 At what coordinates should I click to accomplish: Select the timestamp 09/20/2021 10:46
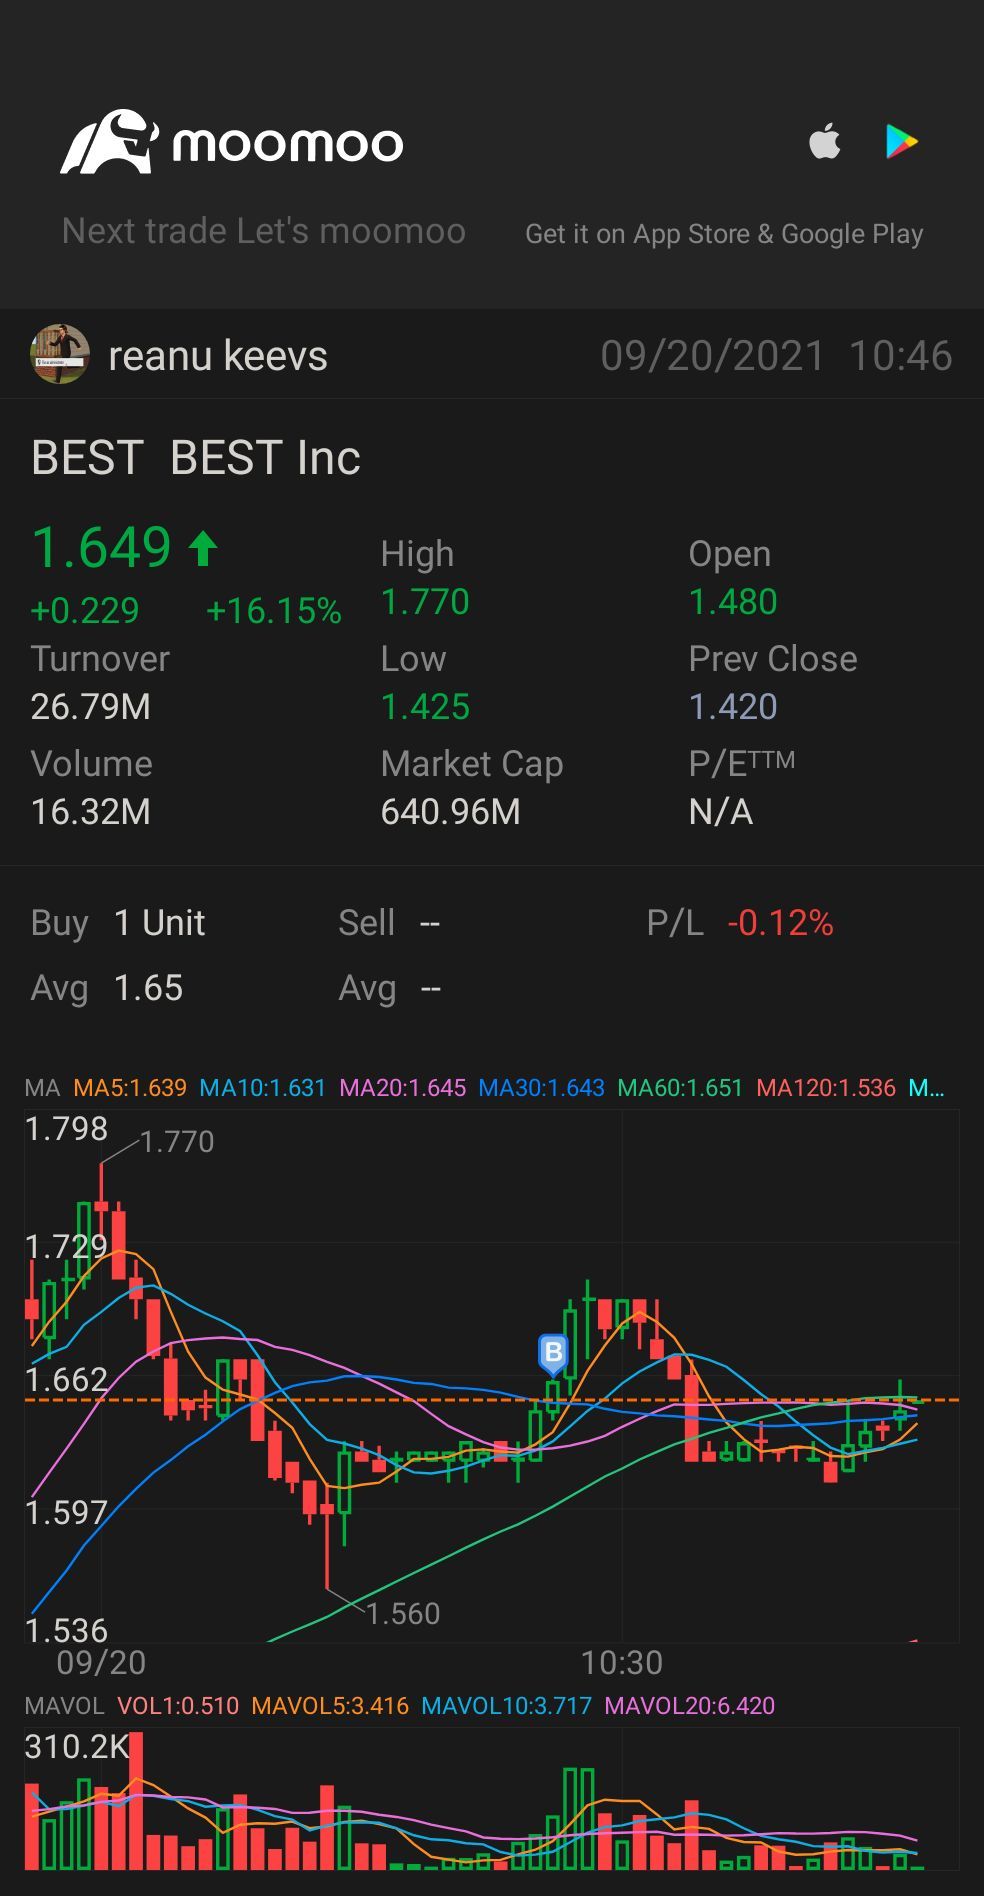tap(776, 356)
